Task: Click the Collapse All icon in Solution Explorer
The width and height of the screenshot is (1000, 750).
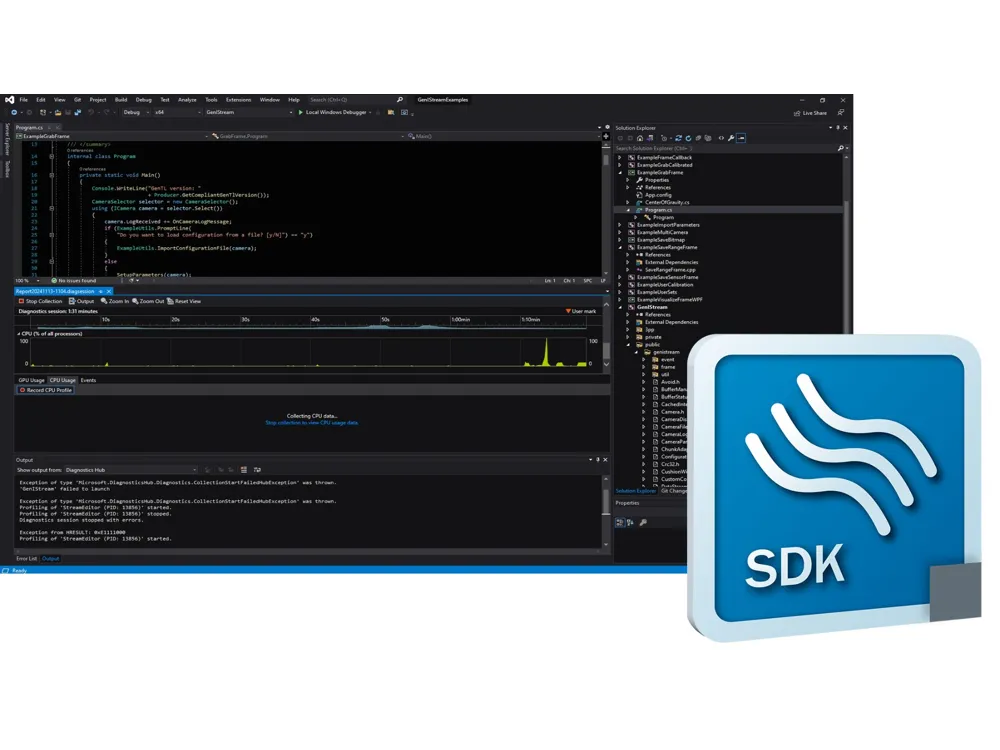Action: [698, 138]
